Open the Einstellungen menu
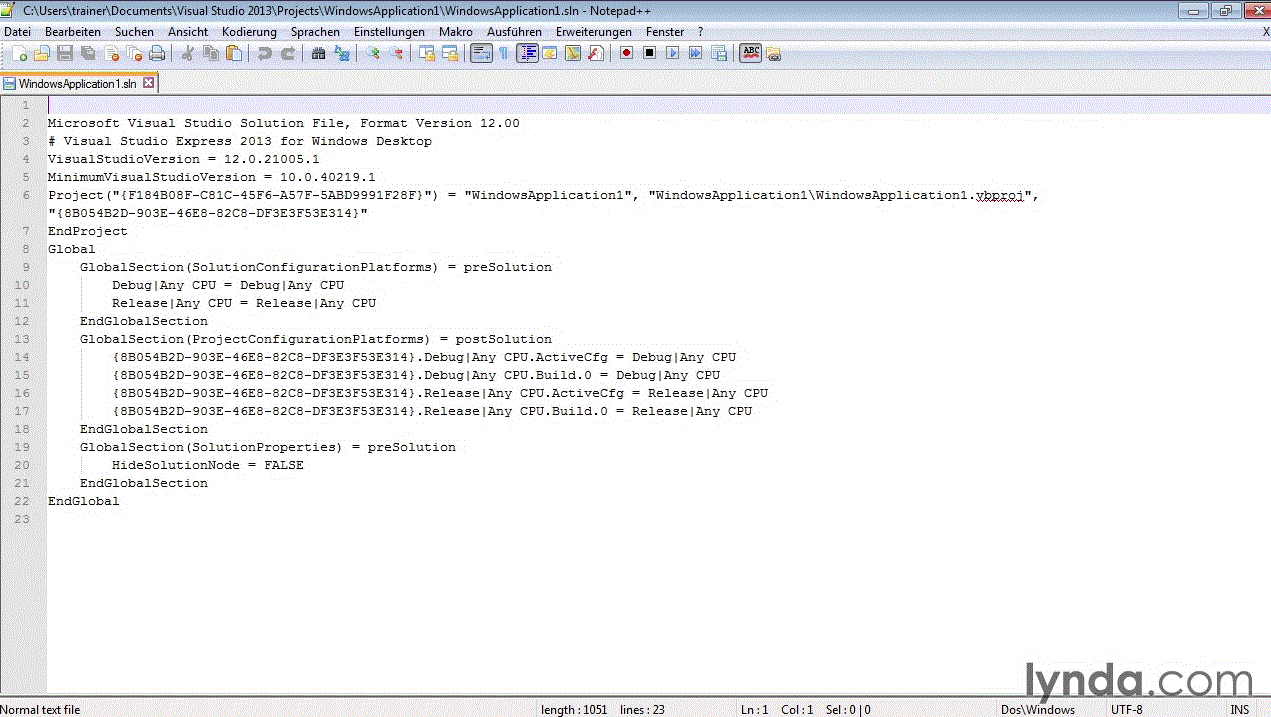Image resolution: width=1271 pixels, height=717 pixels. pyautogui.click(x=389, y=32)
